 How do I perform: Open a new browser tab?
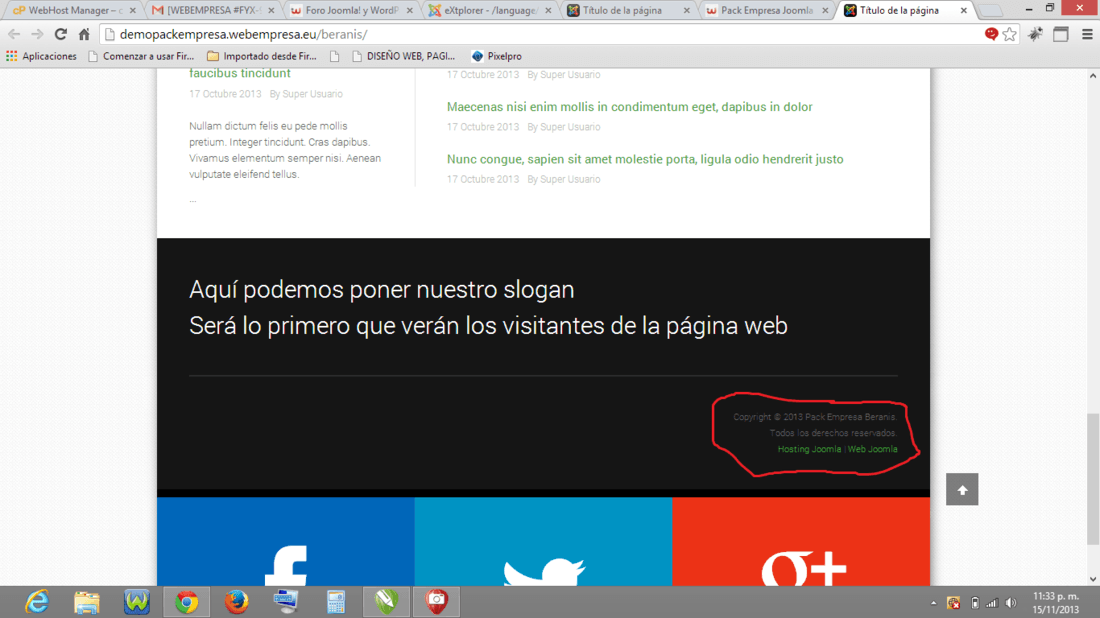(990, 11)
